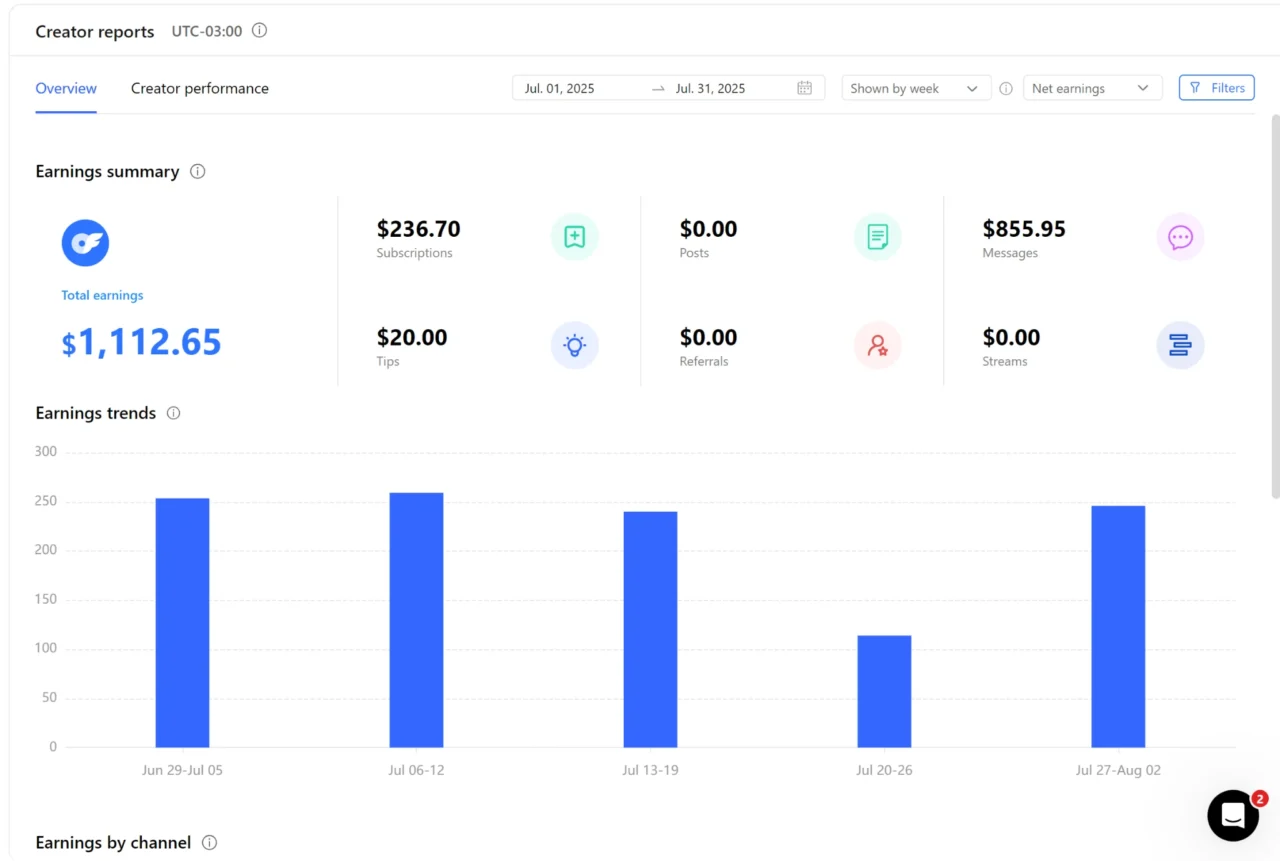Open the Filters button
This screenshot has width=1280, height=861.
[1216, 88]
